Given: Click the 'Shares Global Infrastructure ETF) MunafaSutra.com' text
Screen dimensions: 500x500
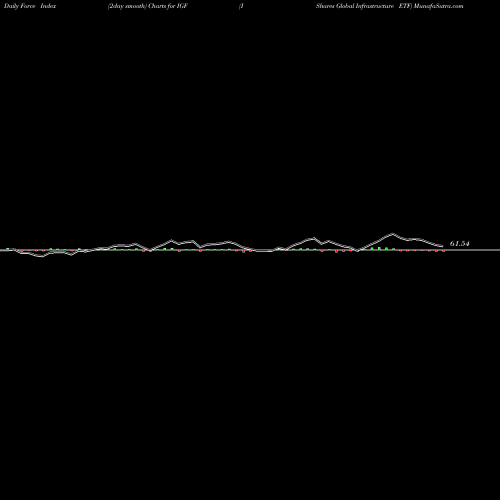Looking at the screenshot, I should click(389, 6).
